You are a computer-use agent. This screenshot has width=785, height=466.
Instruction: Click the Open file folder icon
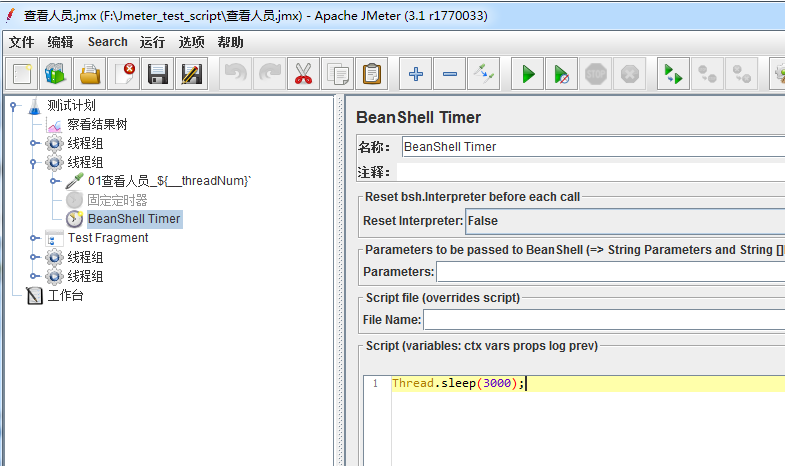pos(90,74)
